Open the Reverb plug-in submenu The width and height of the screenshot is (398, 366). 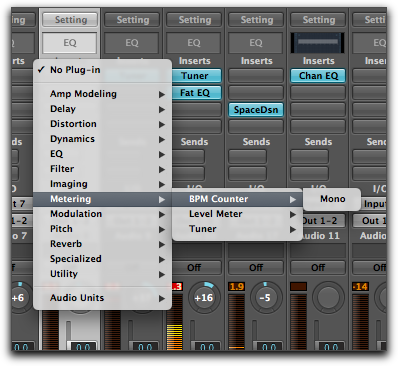[x=102, y=244]
